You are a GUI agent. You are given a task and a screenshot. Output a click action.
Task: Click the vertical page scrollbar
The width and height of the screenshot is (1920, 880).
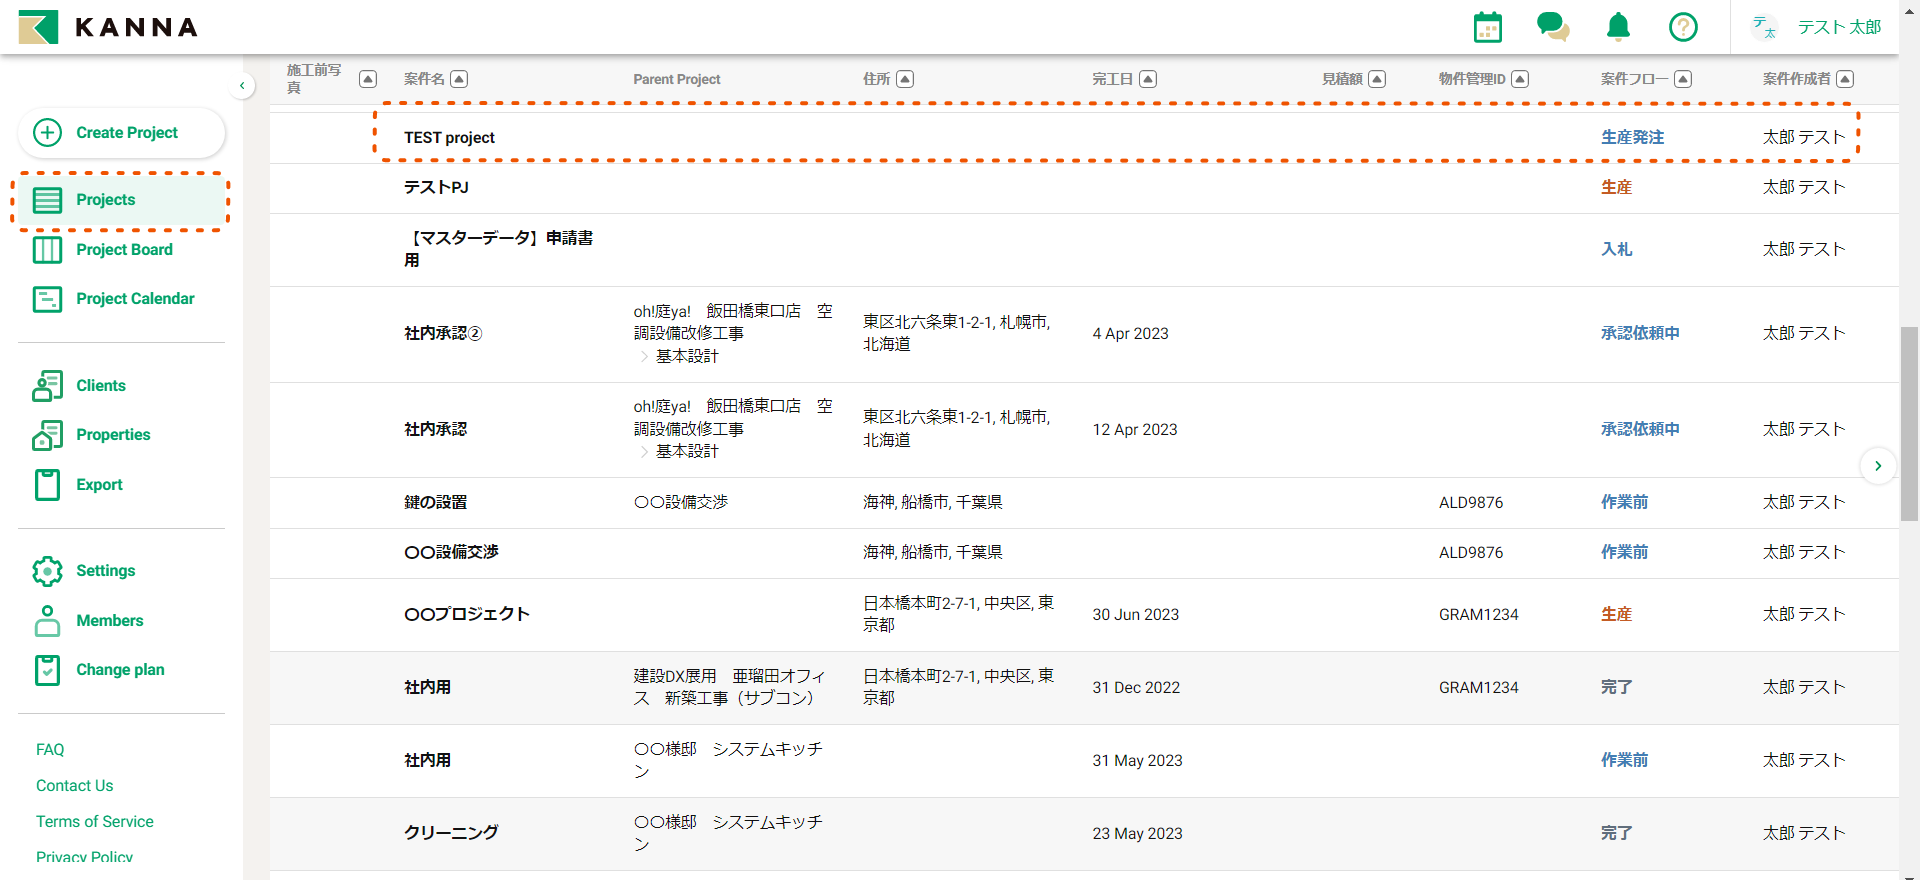pyautogui.click(x=1909, y=420)
